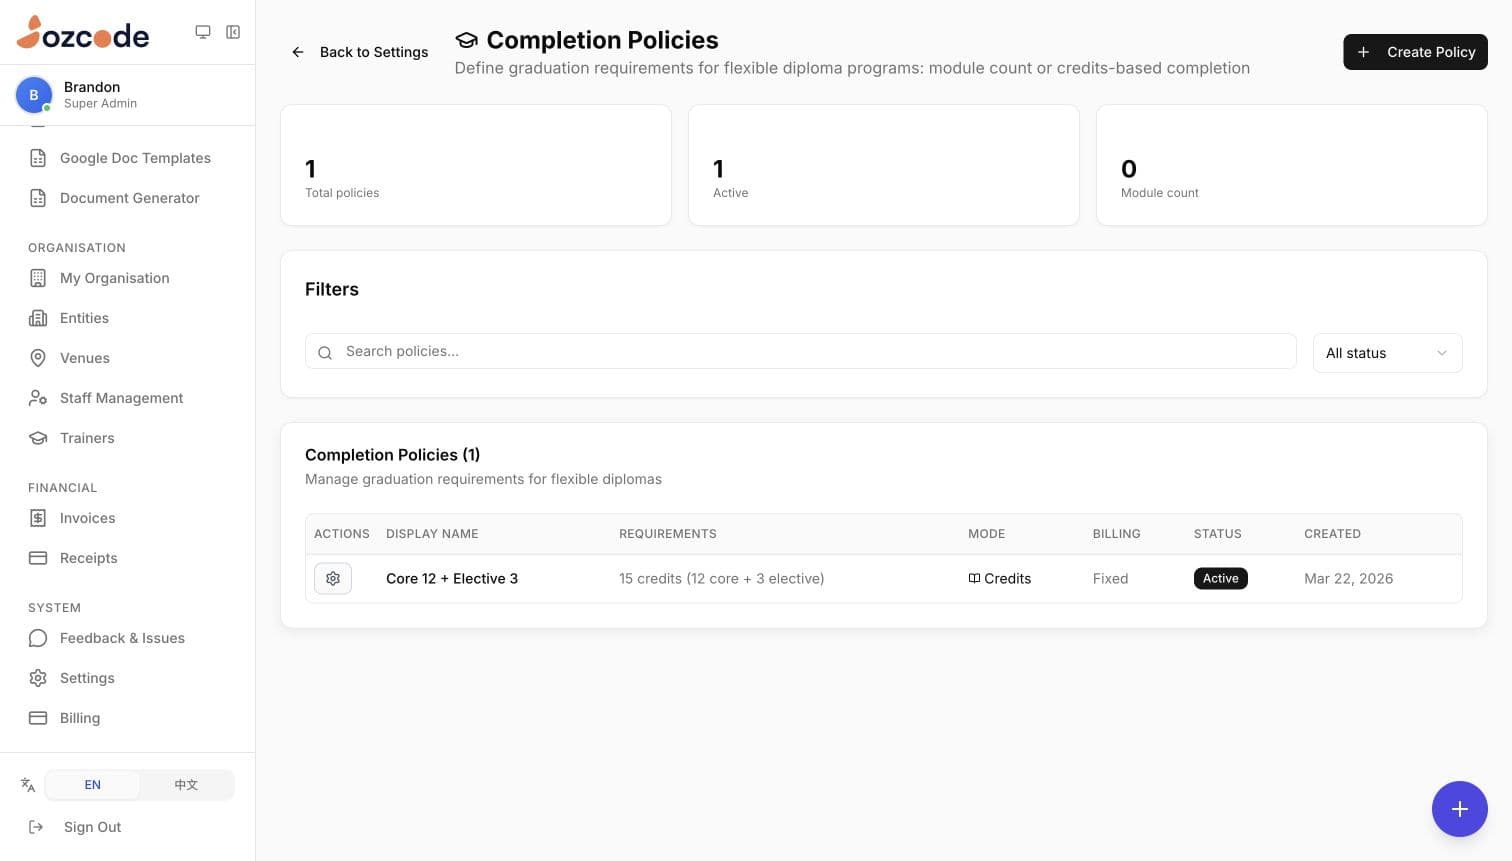Click the monitor display icon in sidebar header
1512x861 pixels.
[203, 32]
